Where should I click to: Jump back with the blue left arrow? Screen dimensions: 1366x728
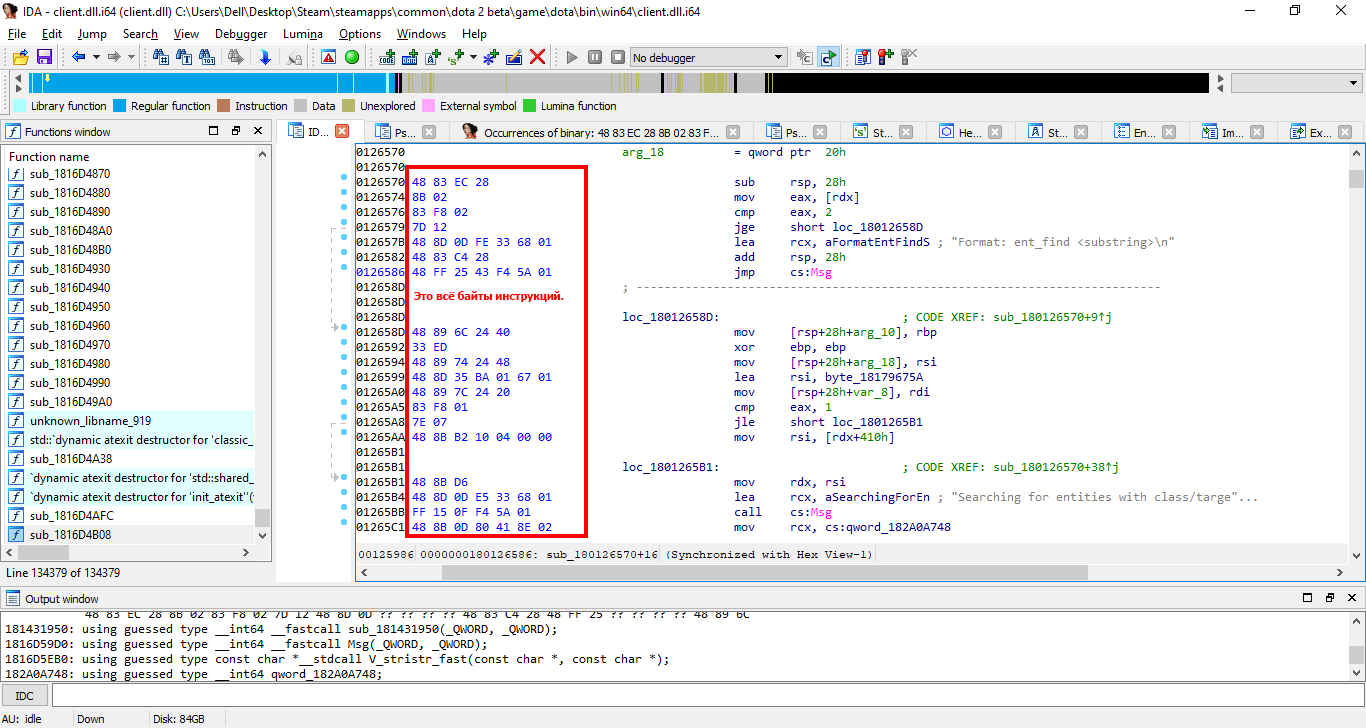(x=78, y=57)
